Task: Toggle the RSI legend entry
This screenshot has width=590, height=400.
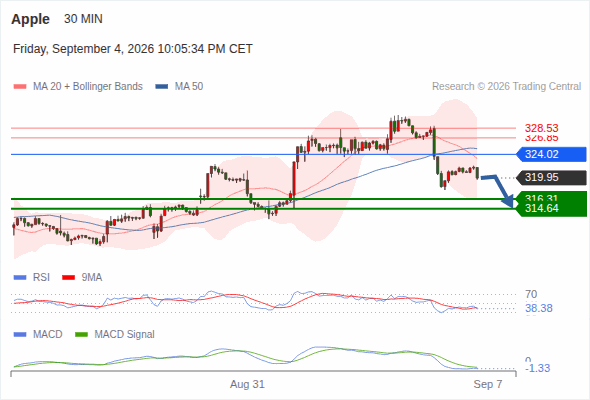Action: 32,277
